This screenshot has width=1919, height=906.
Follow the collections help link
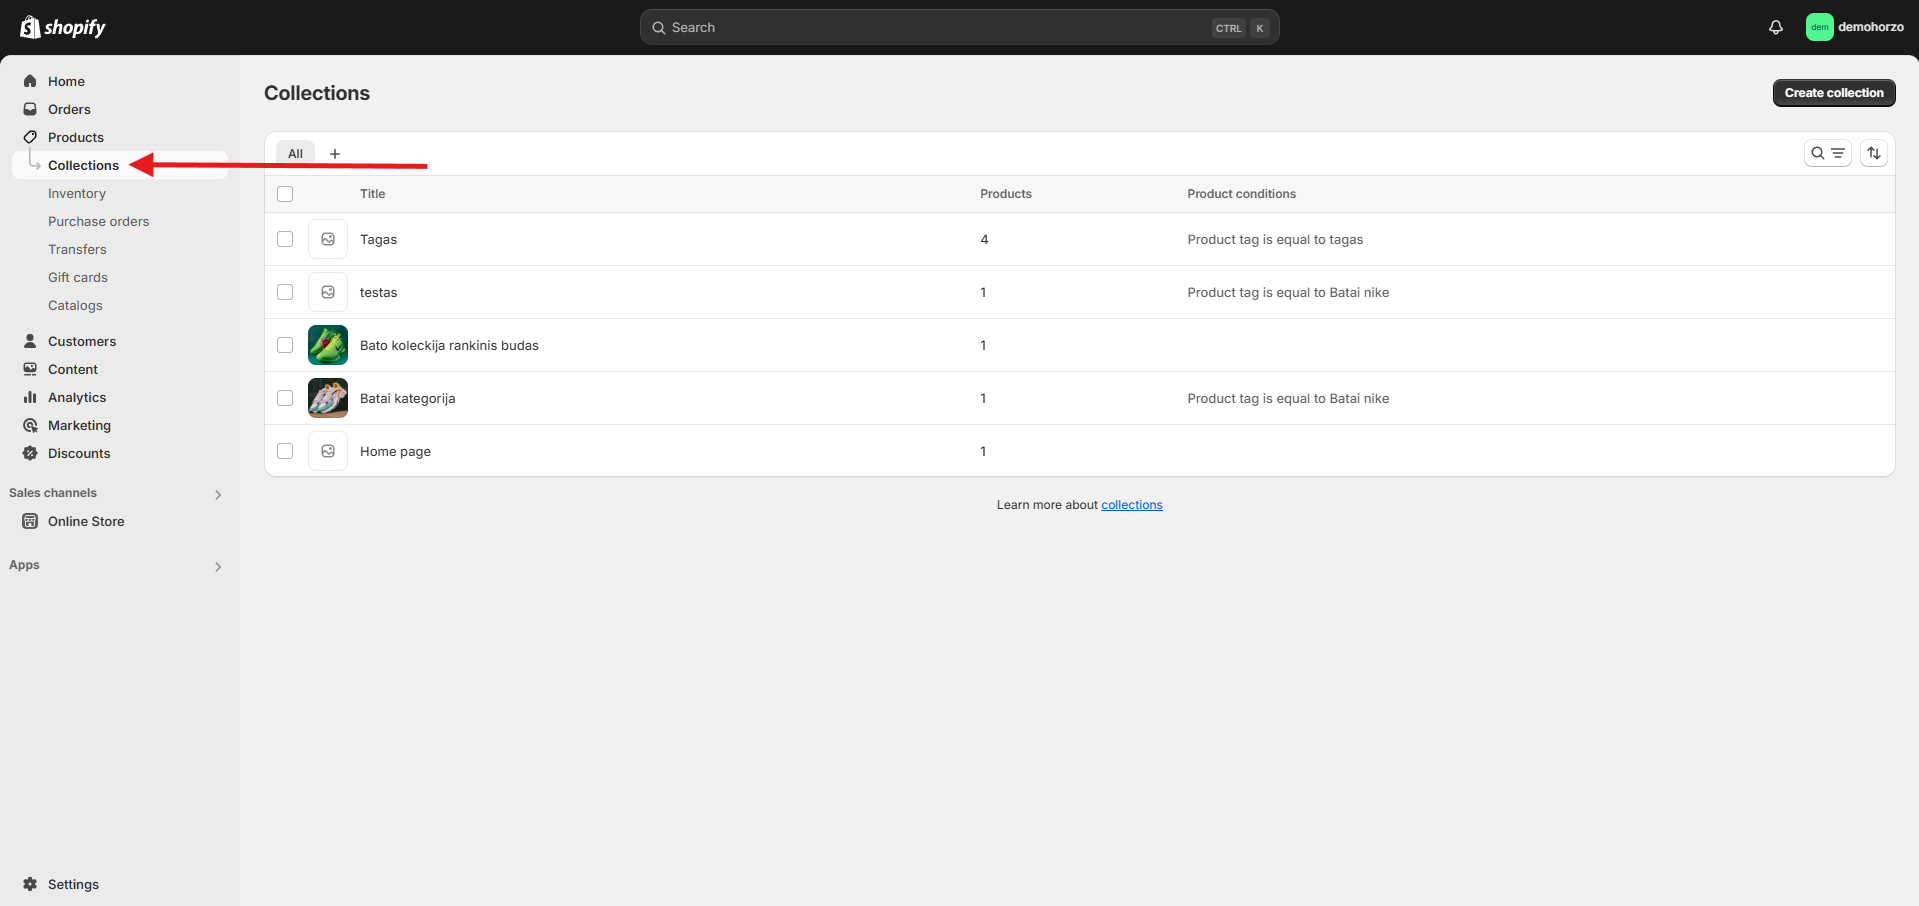[x=1131, y=505]
